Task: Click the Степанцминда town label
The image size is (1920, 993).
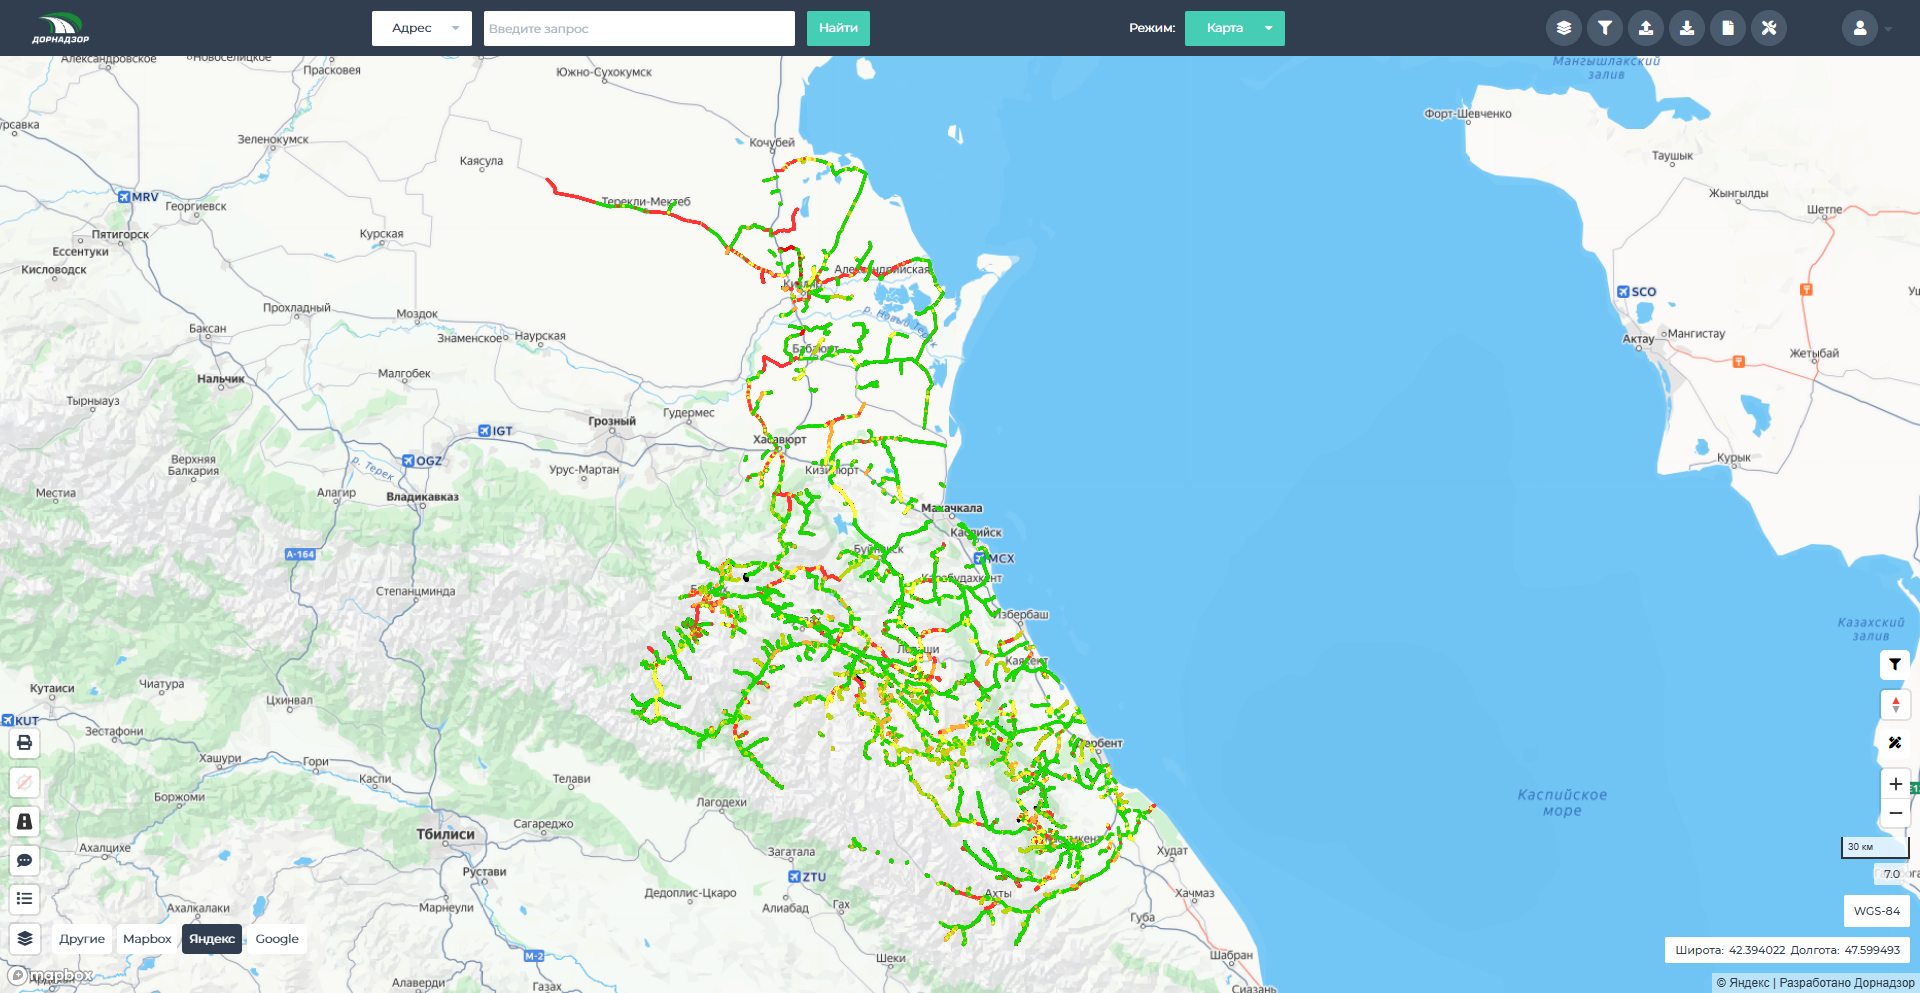Action: 415,591
